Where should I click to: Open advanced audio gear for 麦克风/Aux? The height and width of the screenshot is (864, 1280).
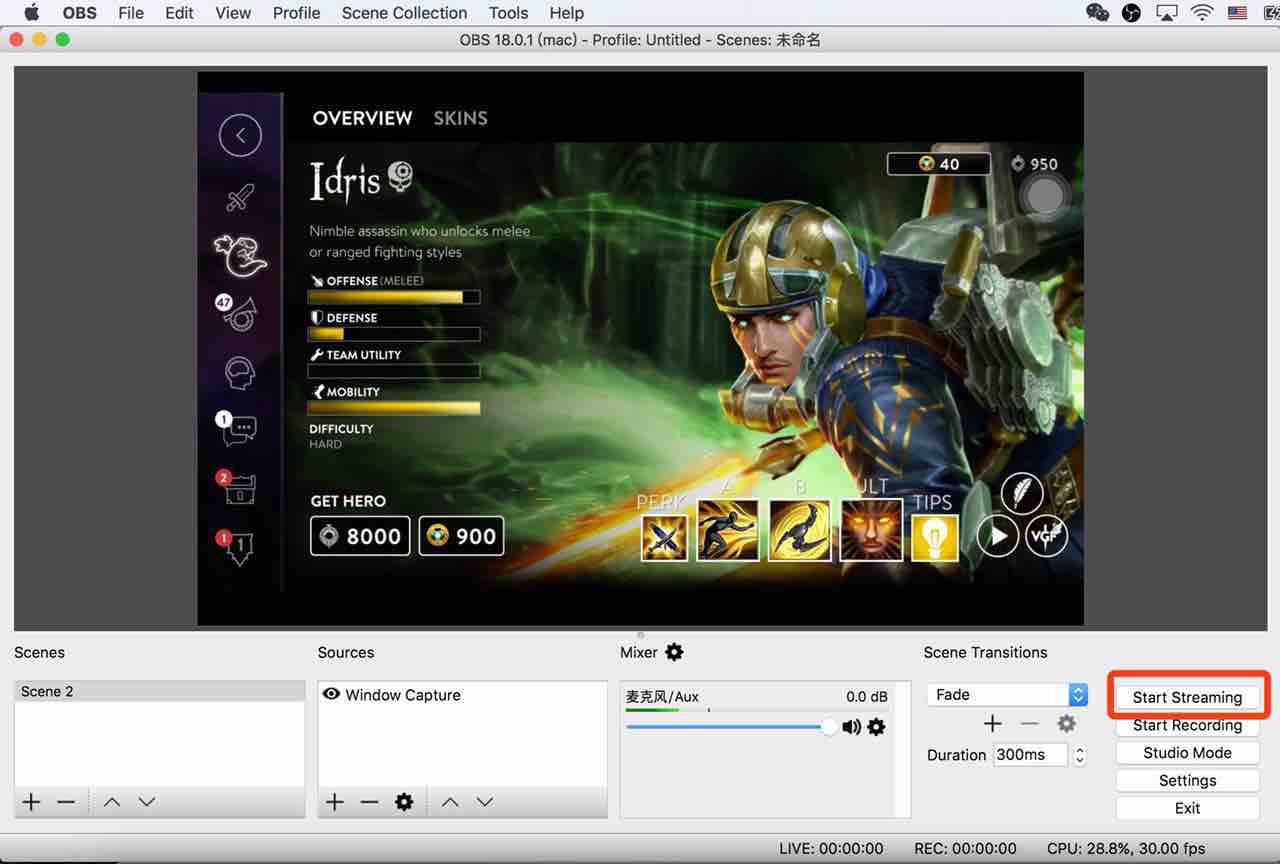[877, 727]
